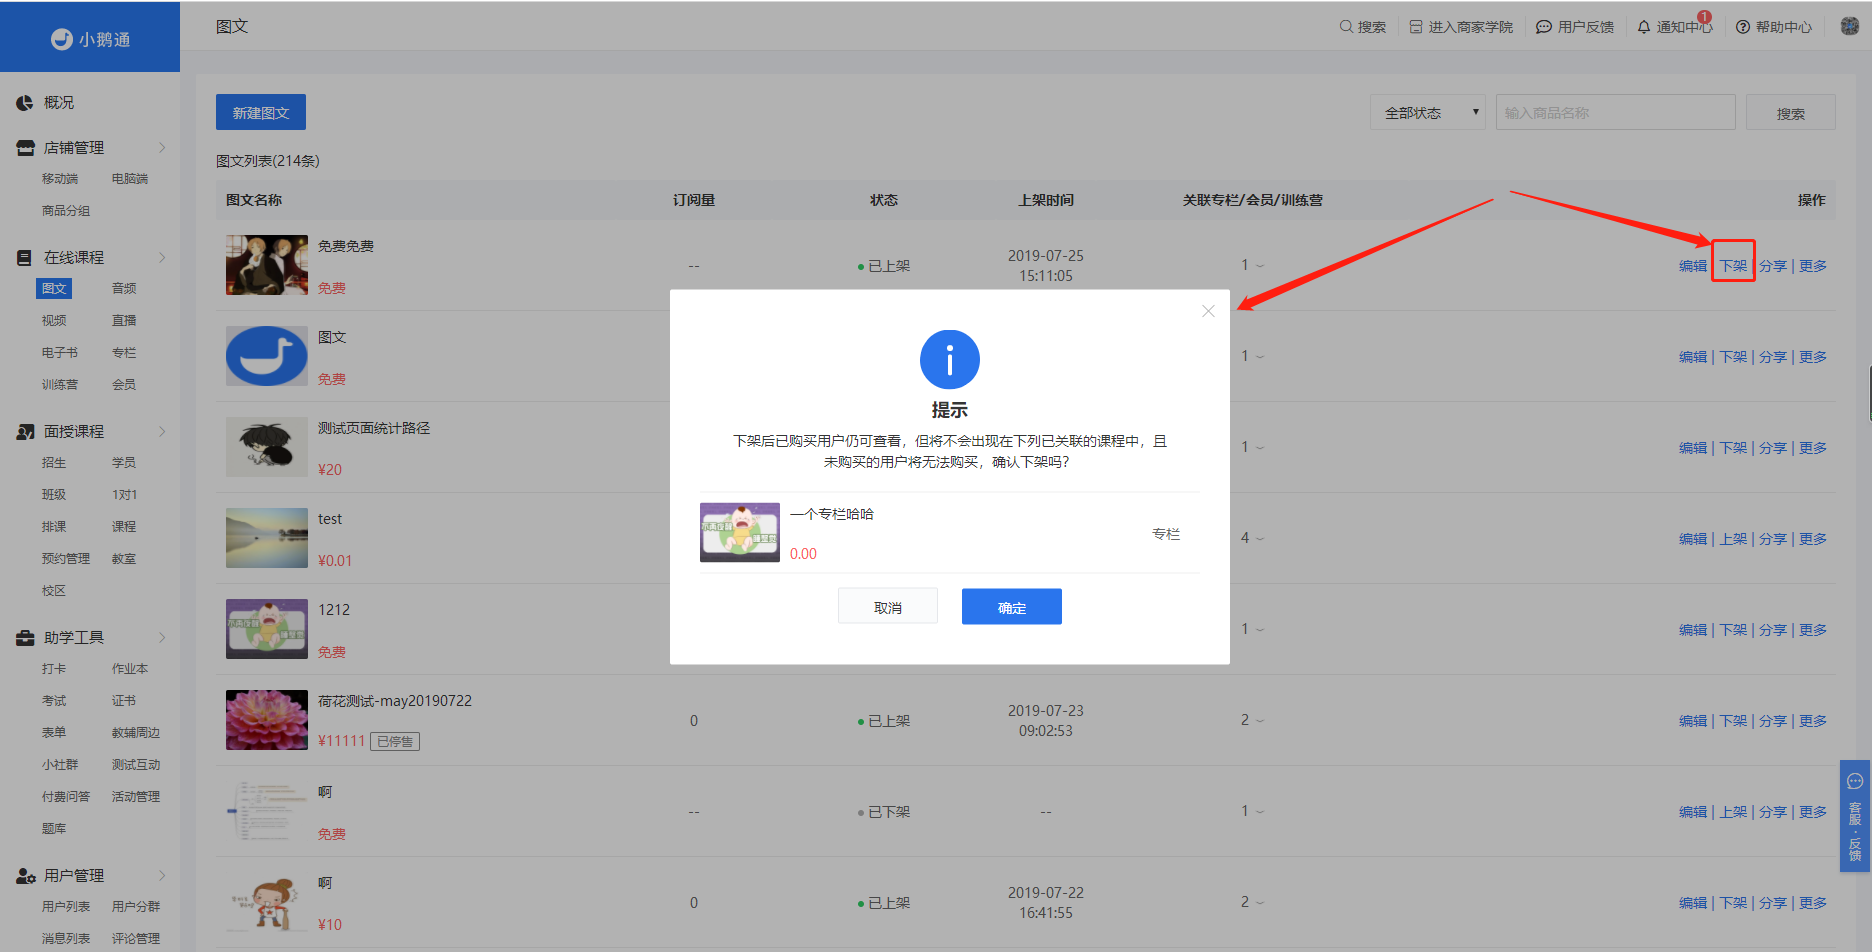Screen dimensions: 1872x952
Task: Open the 帮助中心 question icon
Action: click(1743, 27)
